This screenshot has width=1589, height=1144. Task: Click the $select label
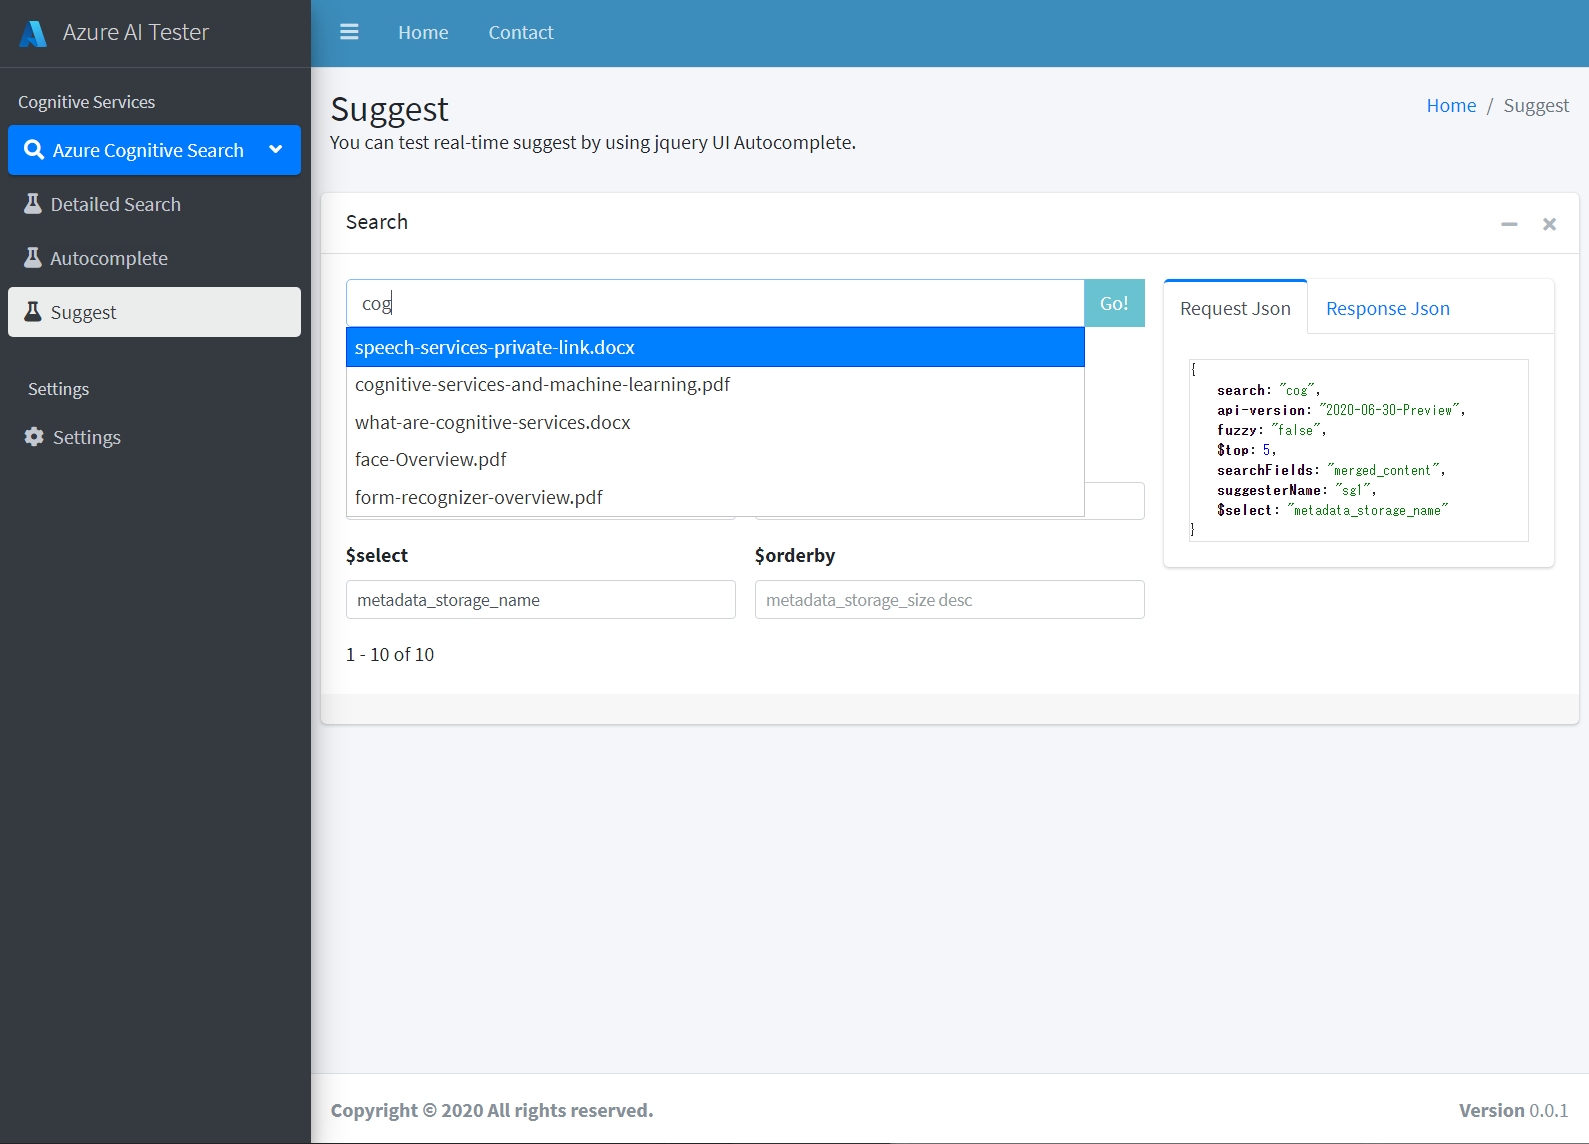pos(377,555)
